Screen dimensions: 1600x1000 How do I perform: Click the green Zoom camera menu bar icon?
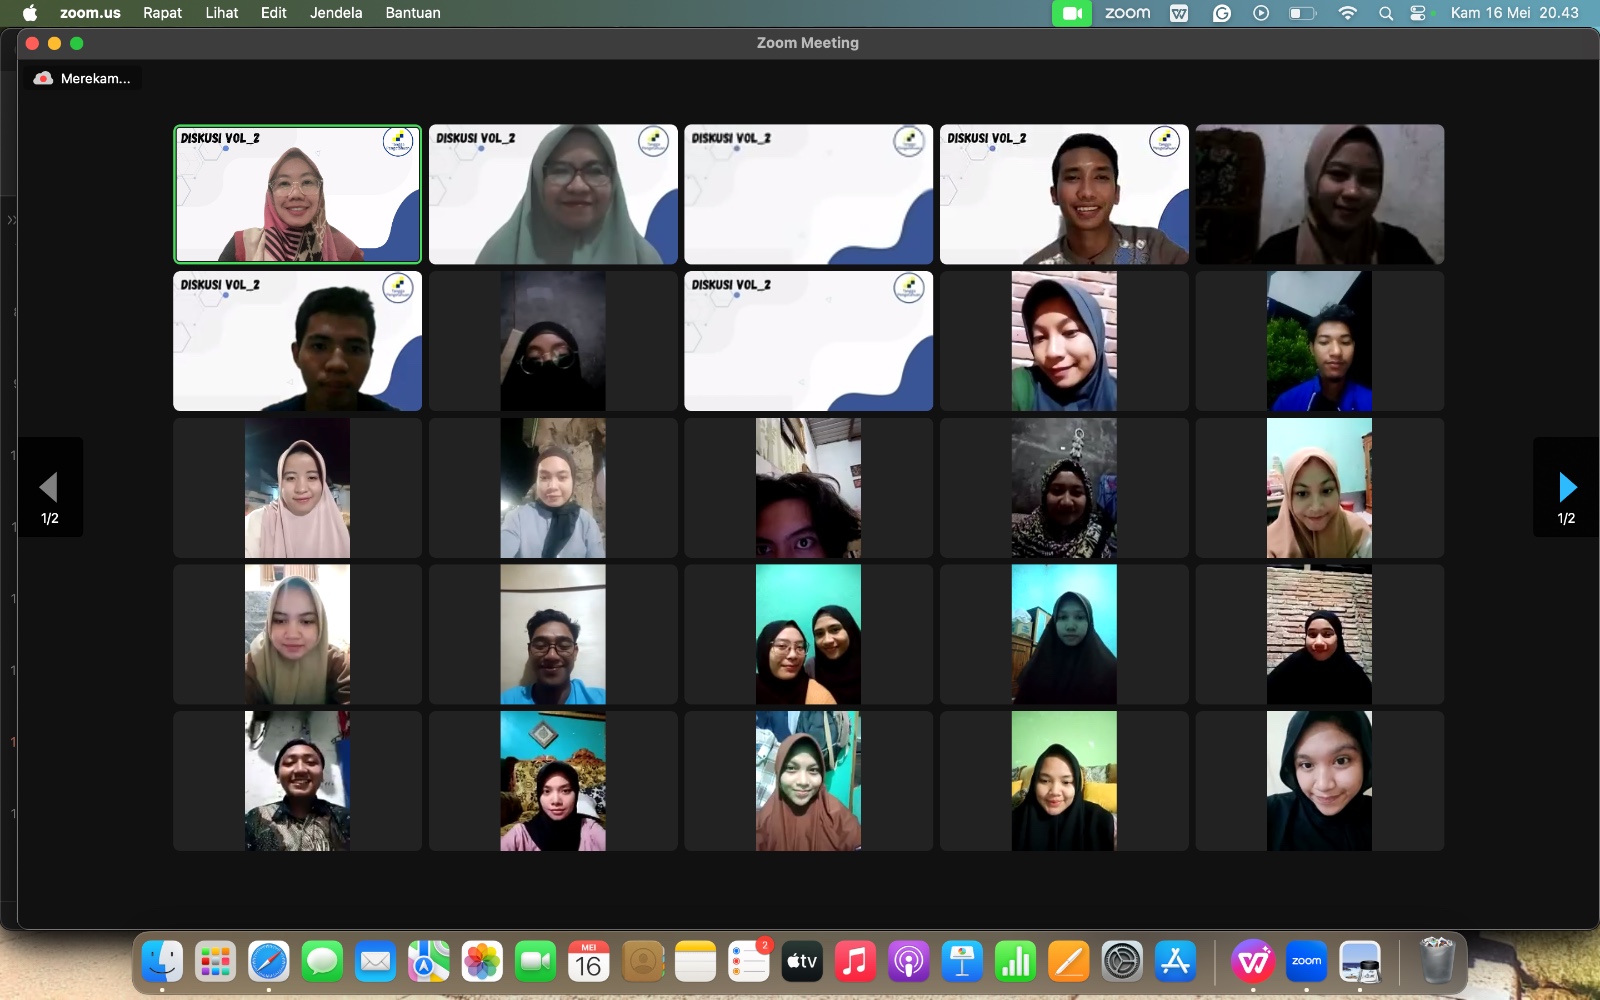[1071, 13]
